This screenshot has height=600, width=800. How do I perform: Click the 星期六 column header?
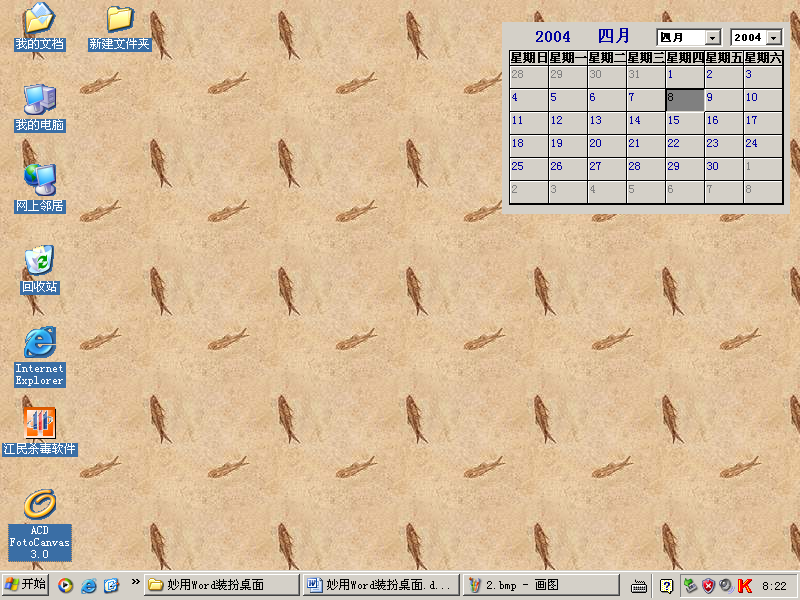coord(763,58)
